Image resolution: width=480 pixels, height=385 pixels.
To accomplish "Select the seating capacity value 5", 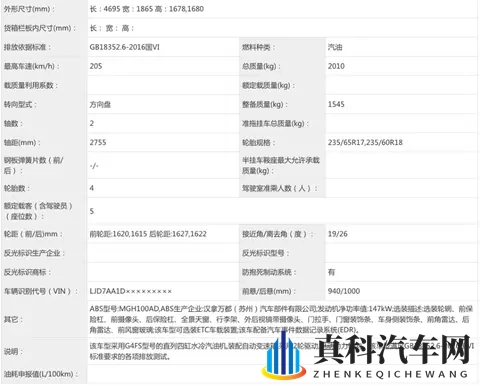I will click(x=92, y=211).
